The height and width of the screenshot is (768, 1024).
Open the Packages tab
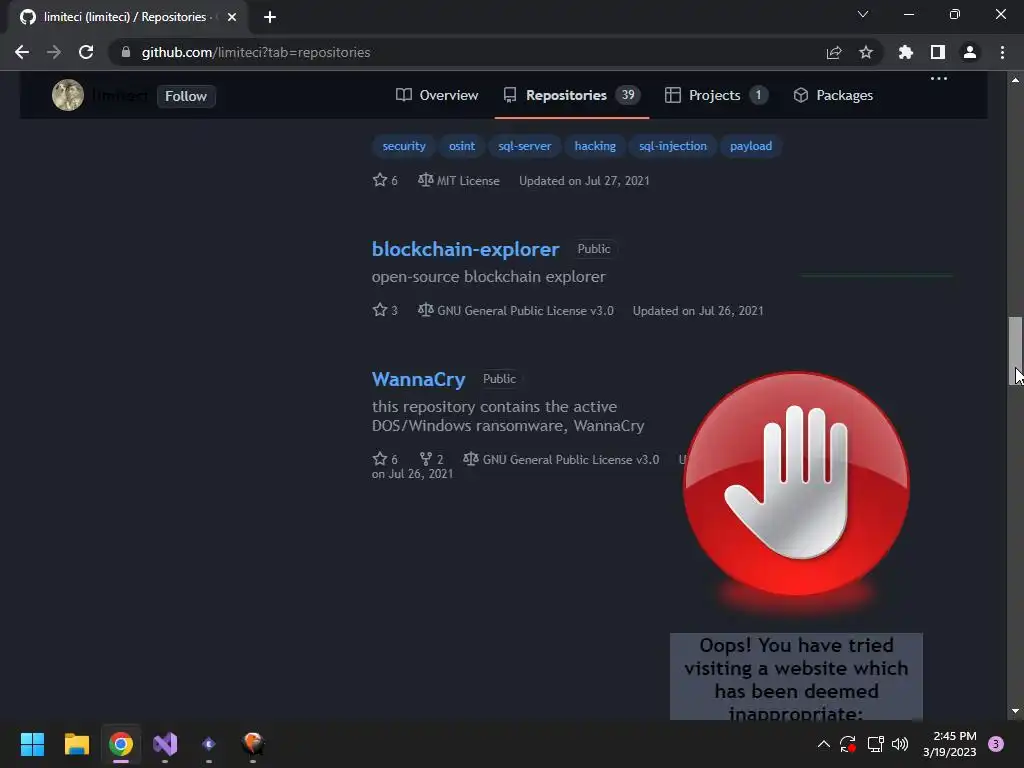click(833, 95)
